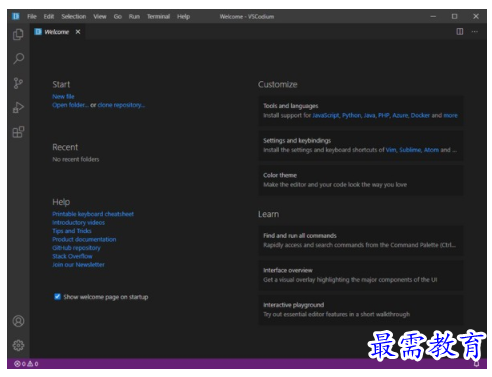
Task: Open the Introductory videos link
Action: [x=78, y=222]
